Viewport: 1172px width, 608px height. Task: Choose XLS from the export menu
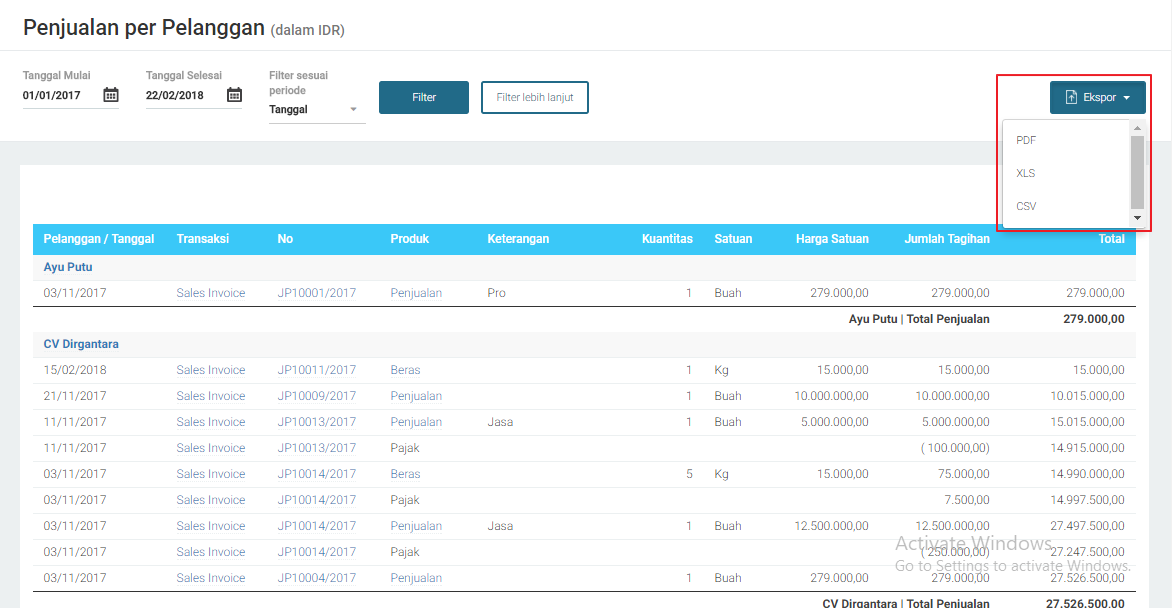pos(1026,174)
